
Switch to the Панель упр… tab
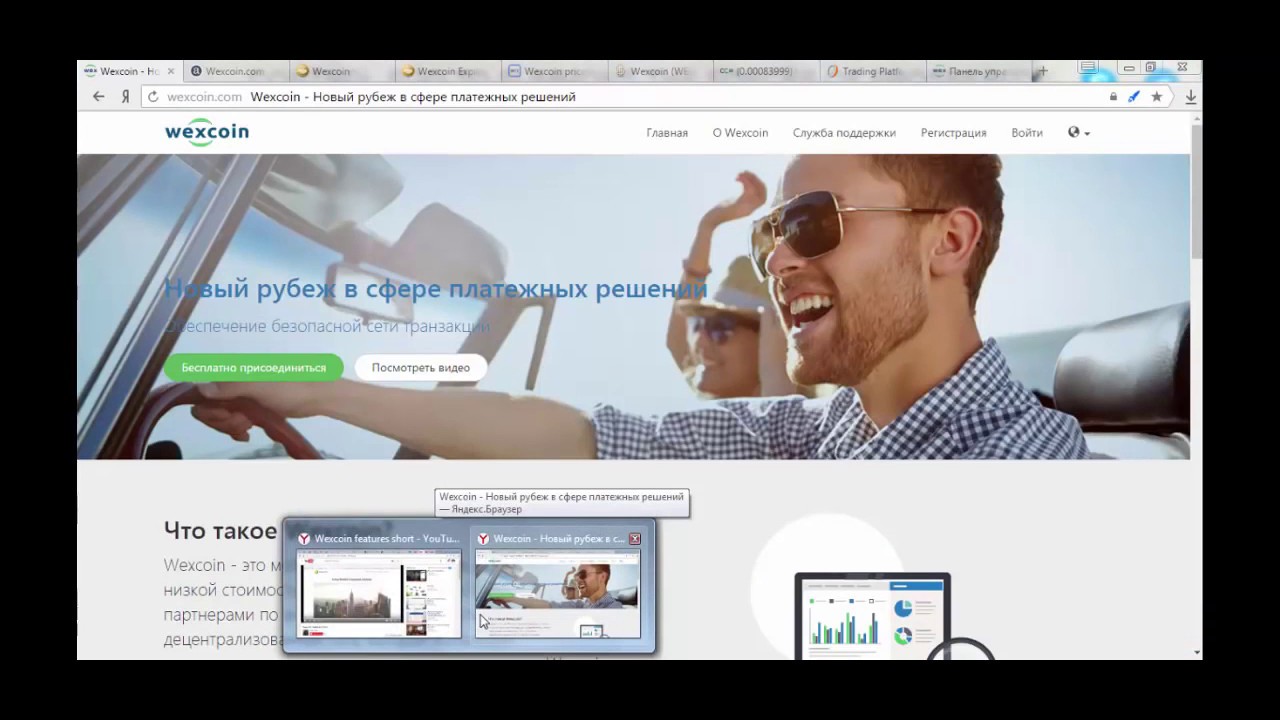(977, 71)
